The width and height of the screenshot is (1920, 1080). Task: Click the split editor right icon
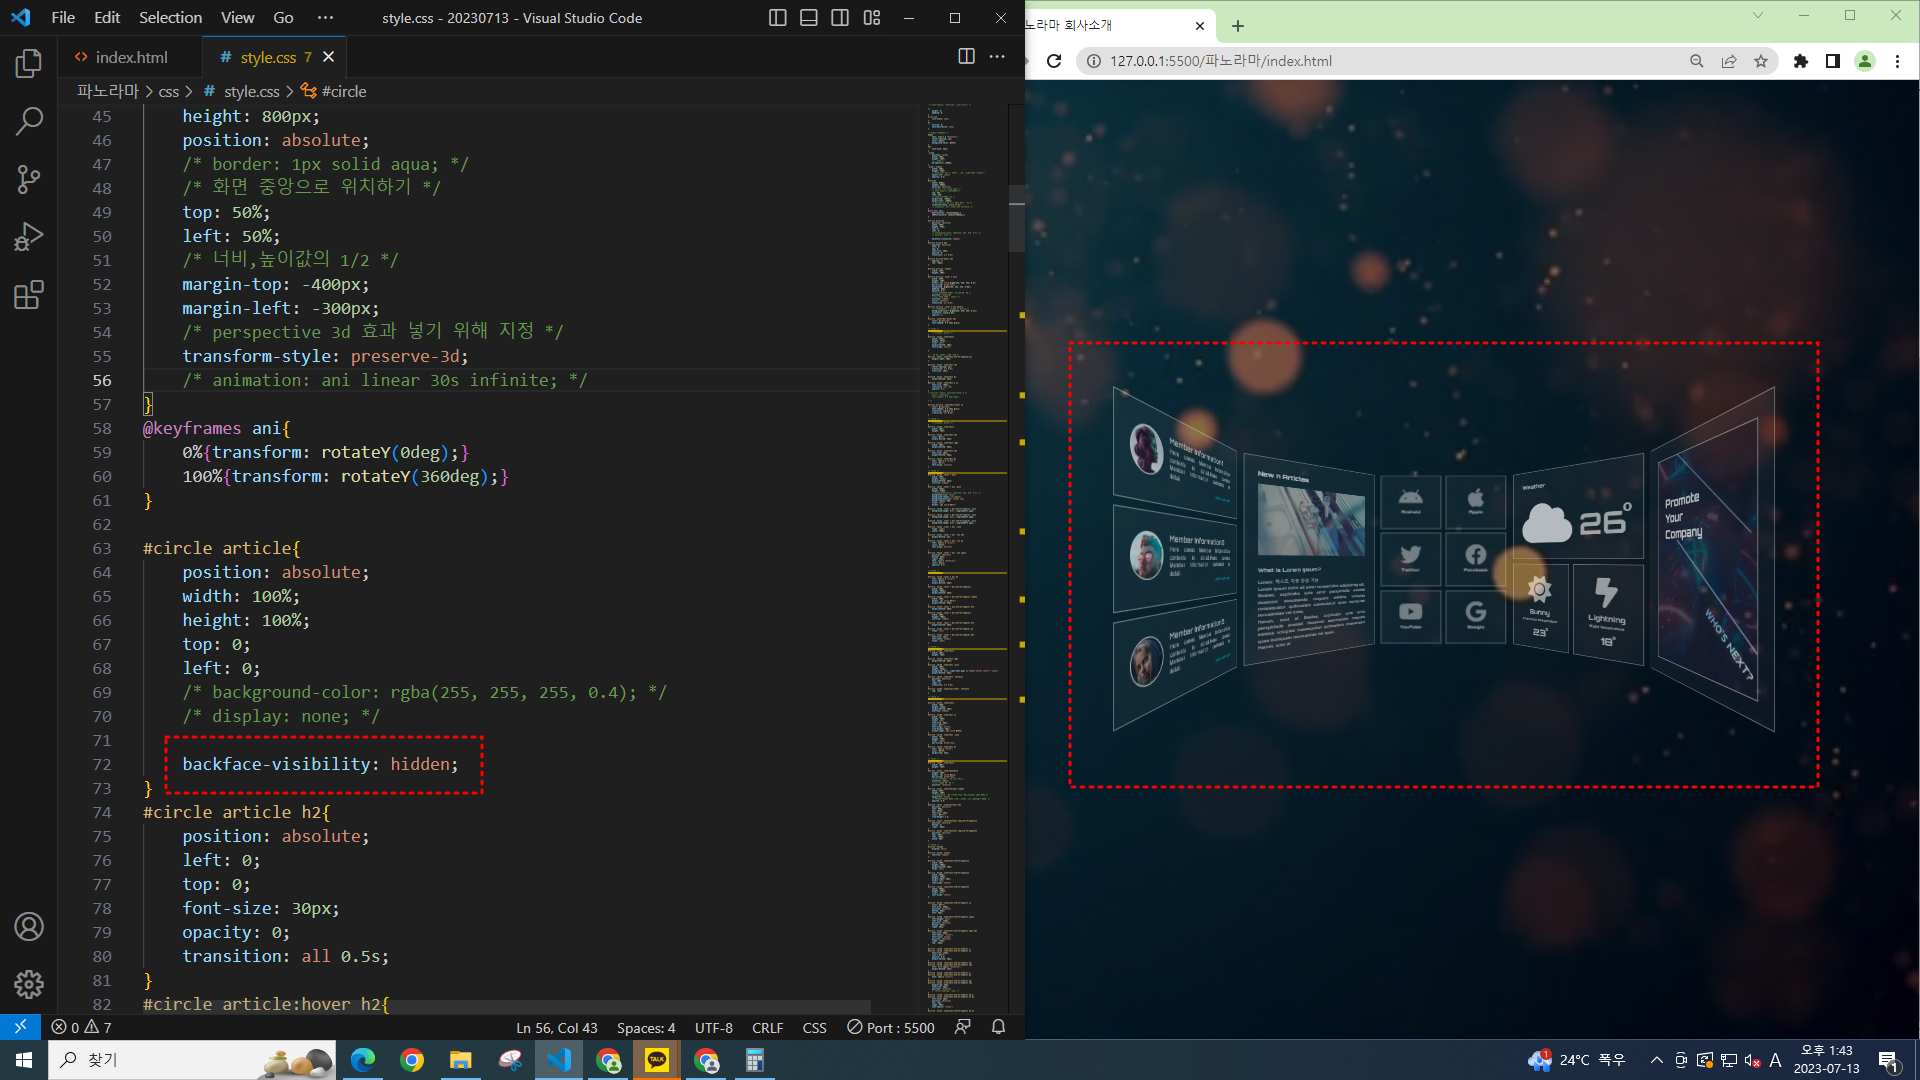(966, 57)
